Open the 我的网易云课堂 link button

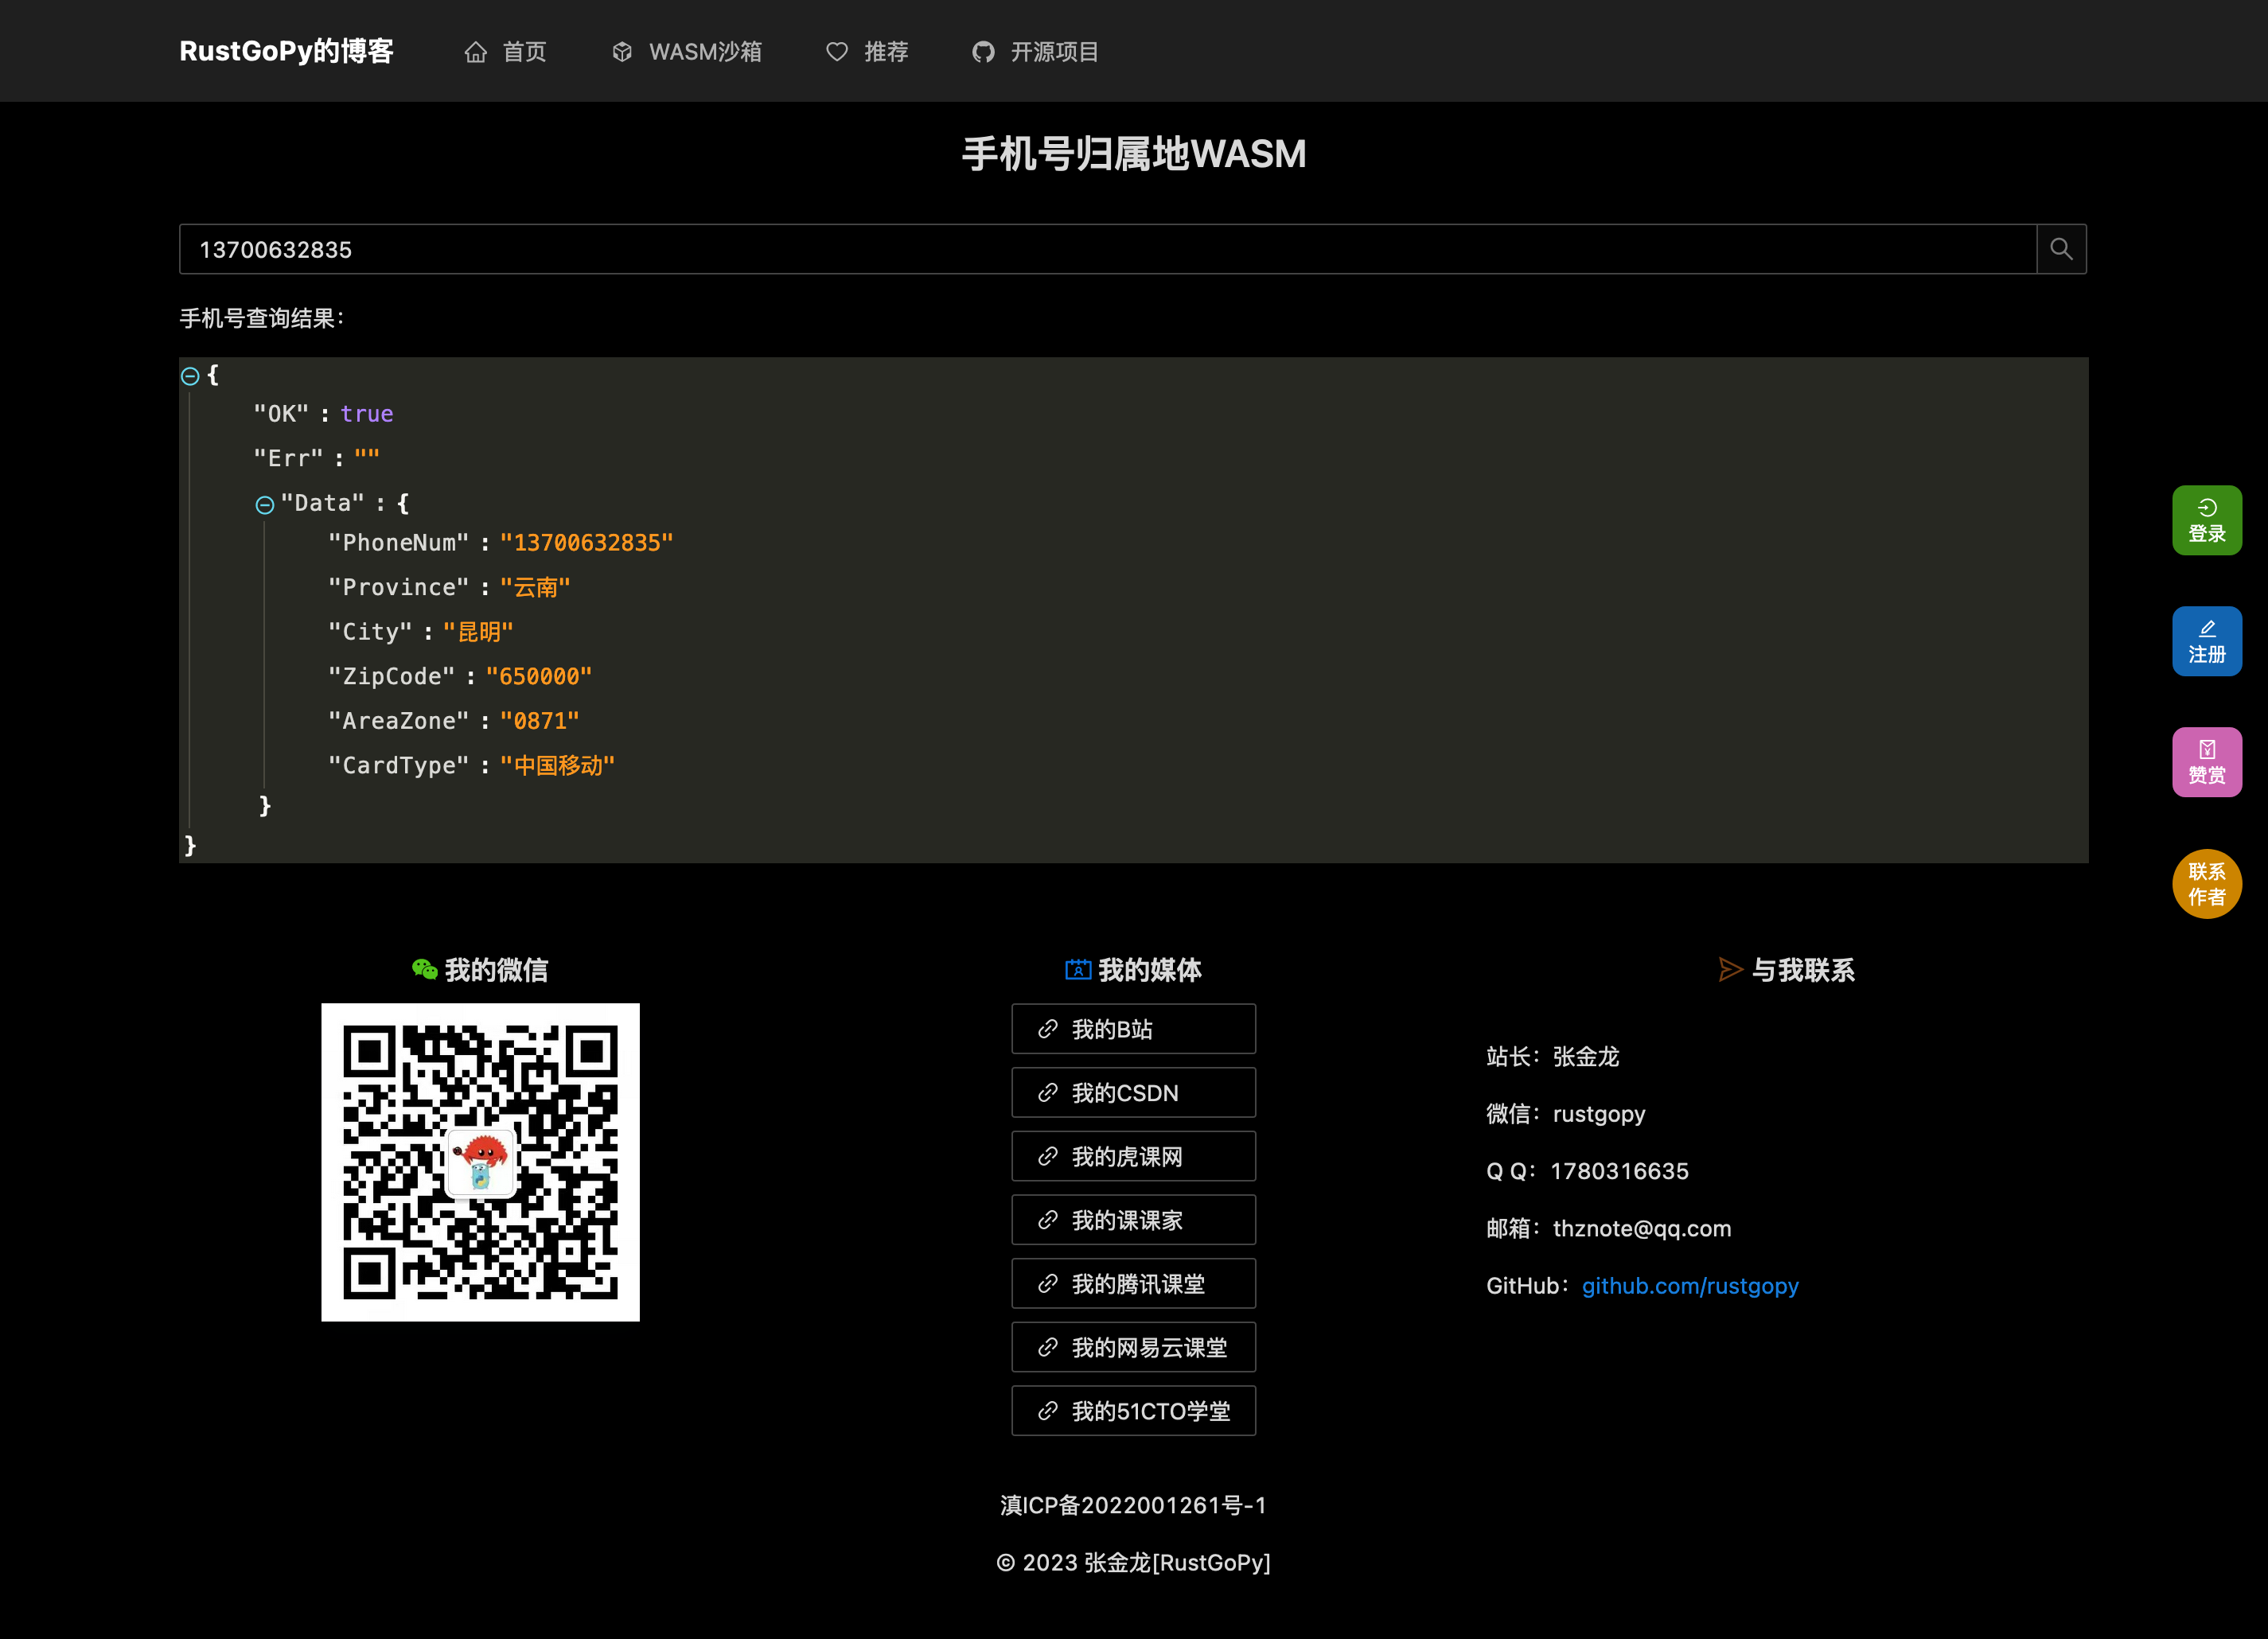(x=1133, y=1348)
